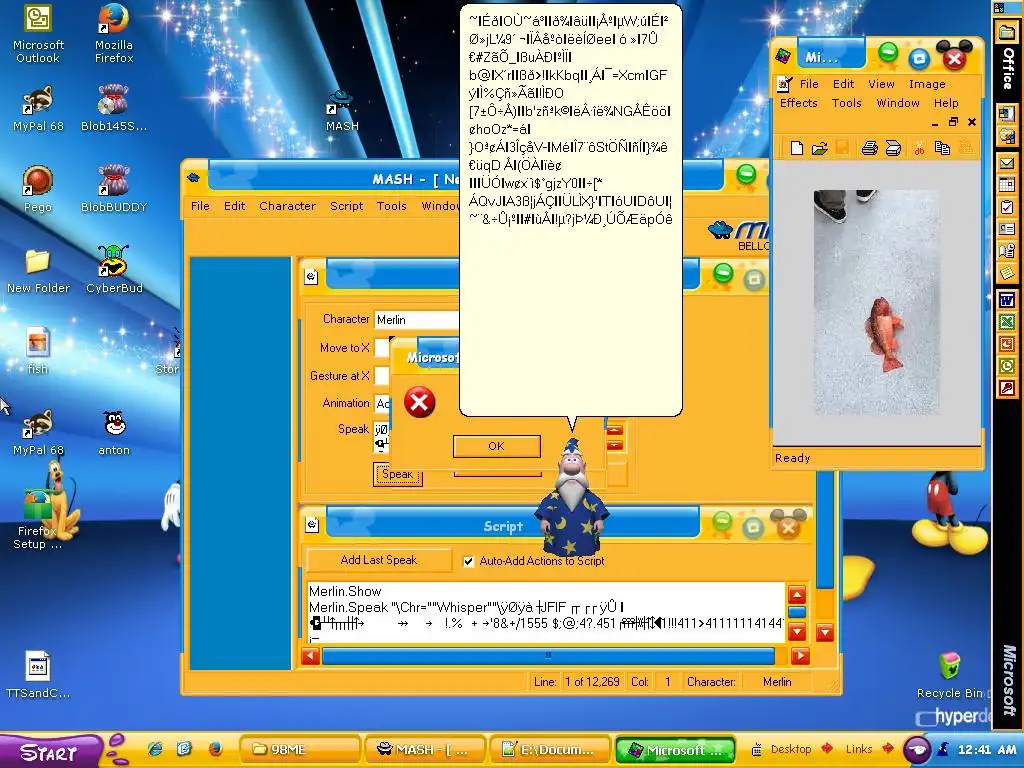Click Firefox quick launch icon in taskbar
Viewport: 1024px width, 768px height.
[x=215, y=749]
